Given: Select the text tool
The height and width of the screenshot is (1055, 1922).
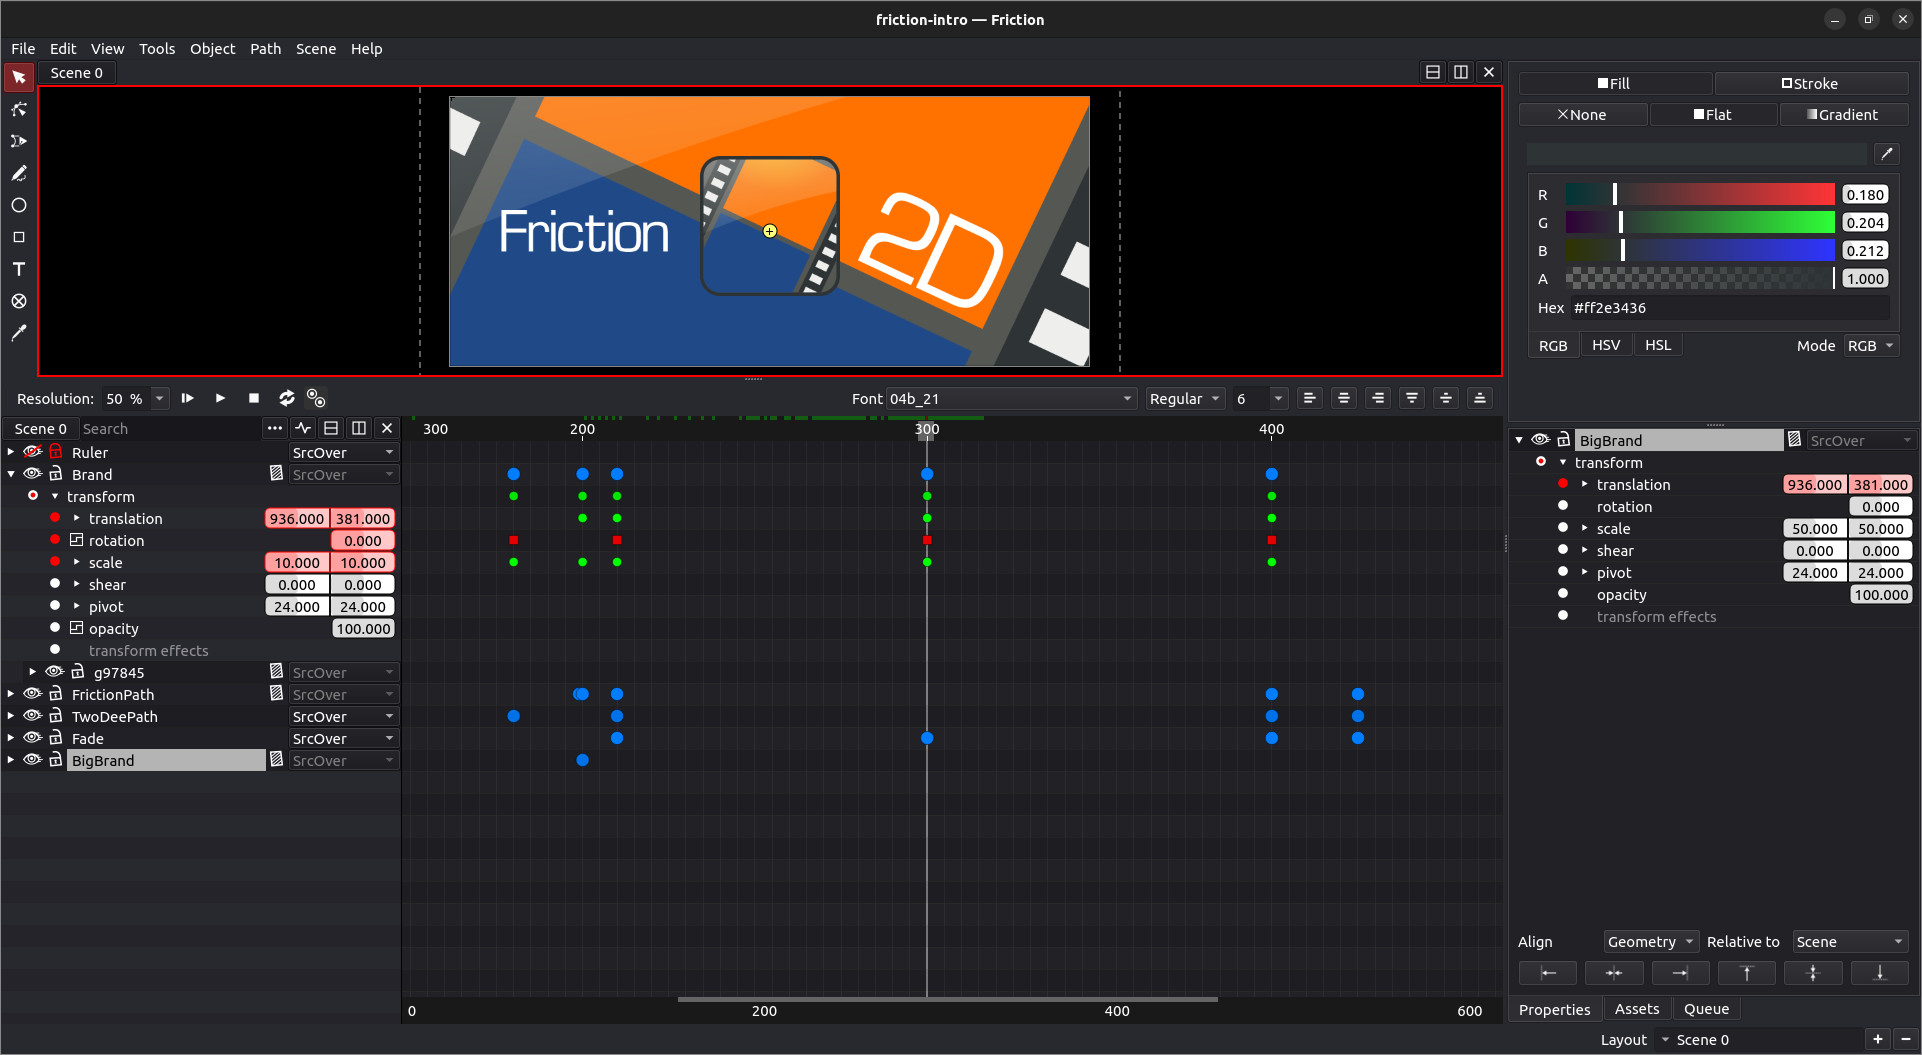Looking at the screenshot, I should tap(19, 269).
